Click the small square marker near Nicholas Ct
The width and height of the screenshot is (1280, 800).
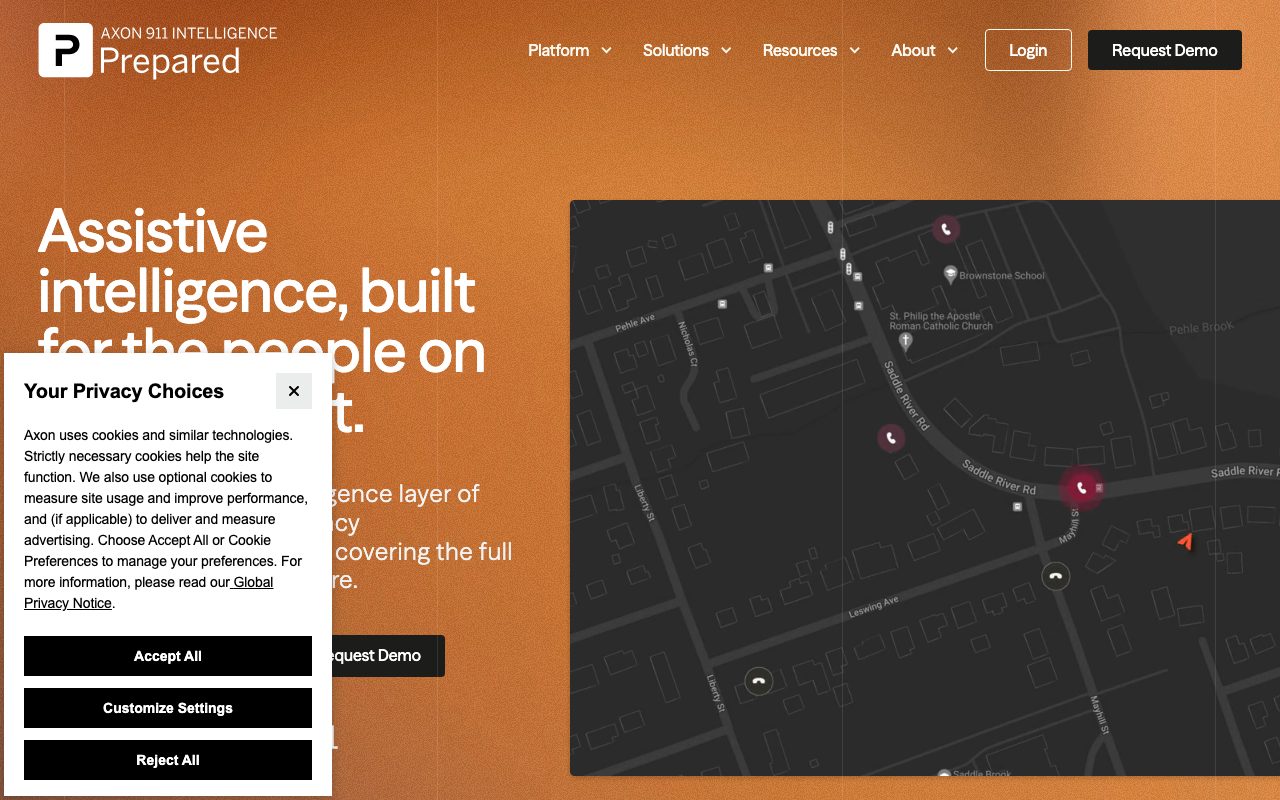pyautogui.click(x=722, y=303)
